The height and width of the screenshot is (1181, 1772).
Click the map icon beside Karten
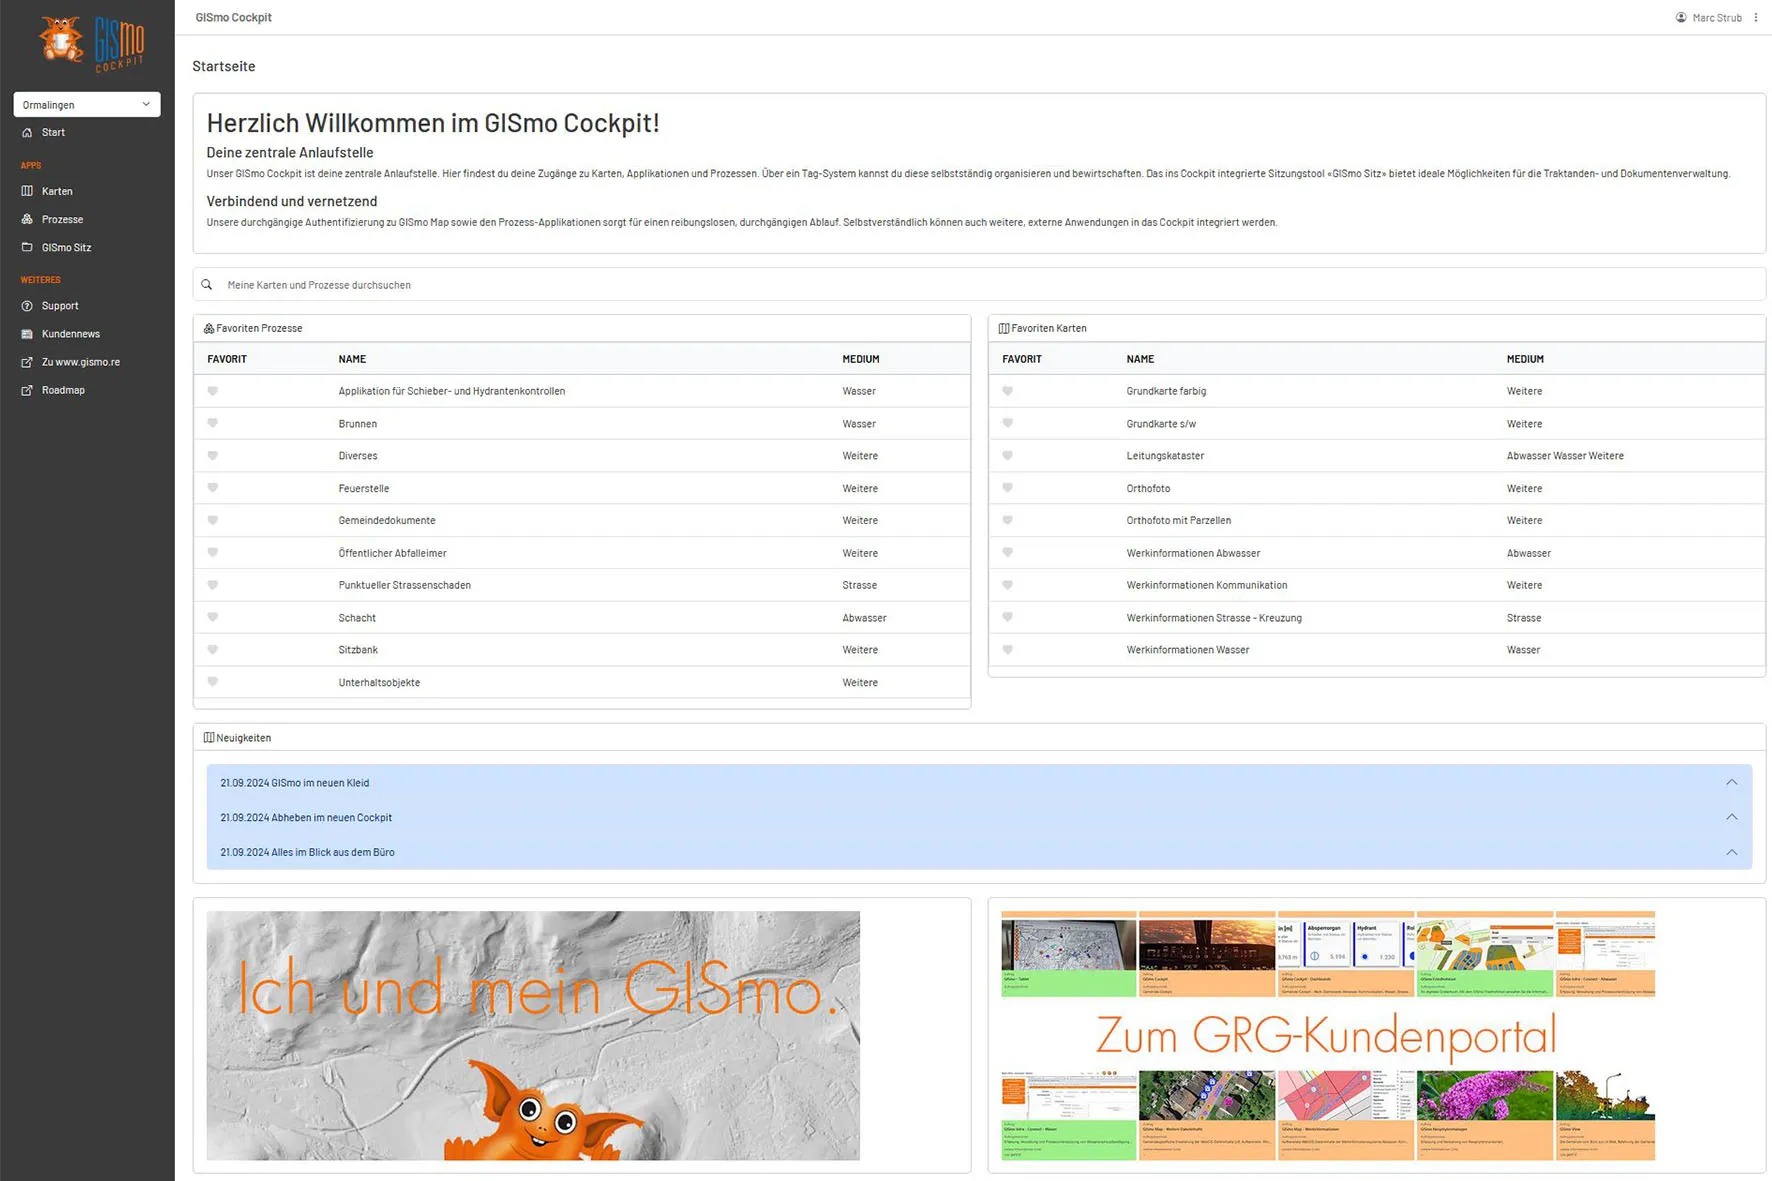[27, 191]
